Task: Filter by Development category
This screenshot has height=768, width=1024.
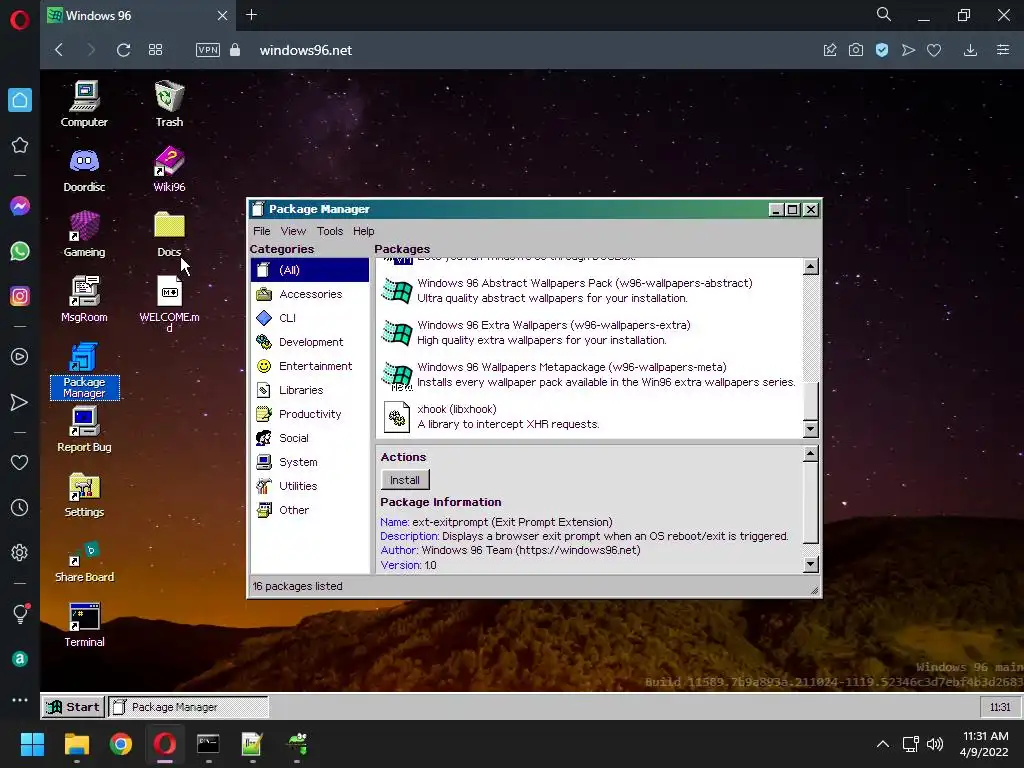Action: tap(310, 342)
